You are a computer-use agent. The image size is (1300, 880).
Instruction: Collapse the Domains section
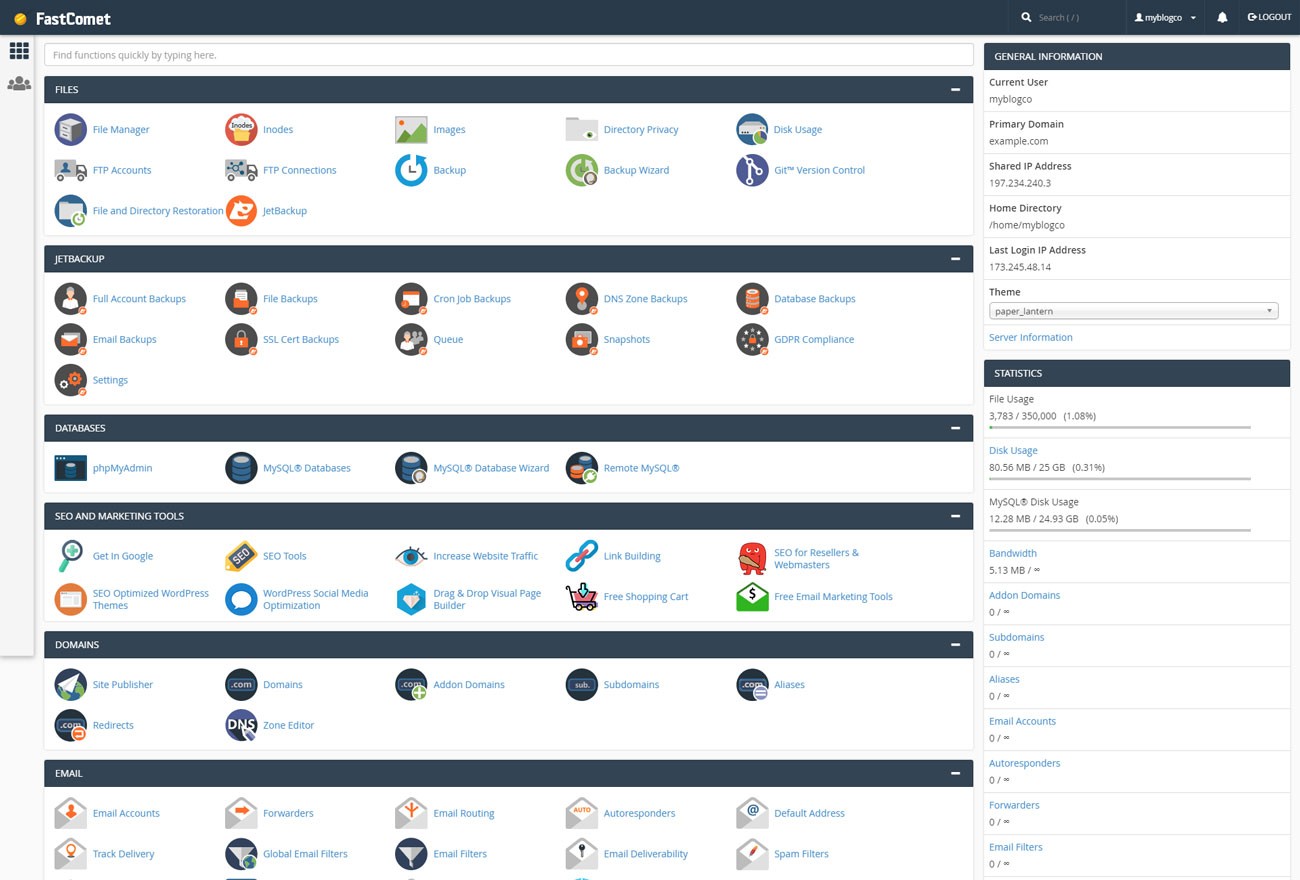point(955,645)
